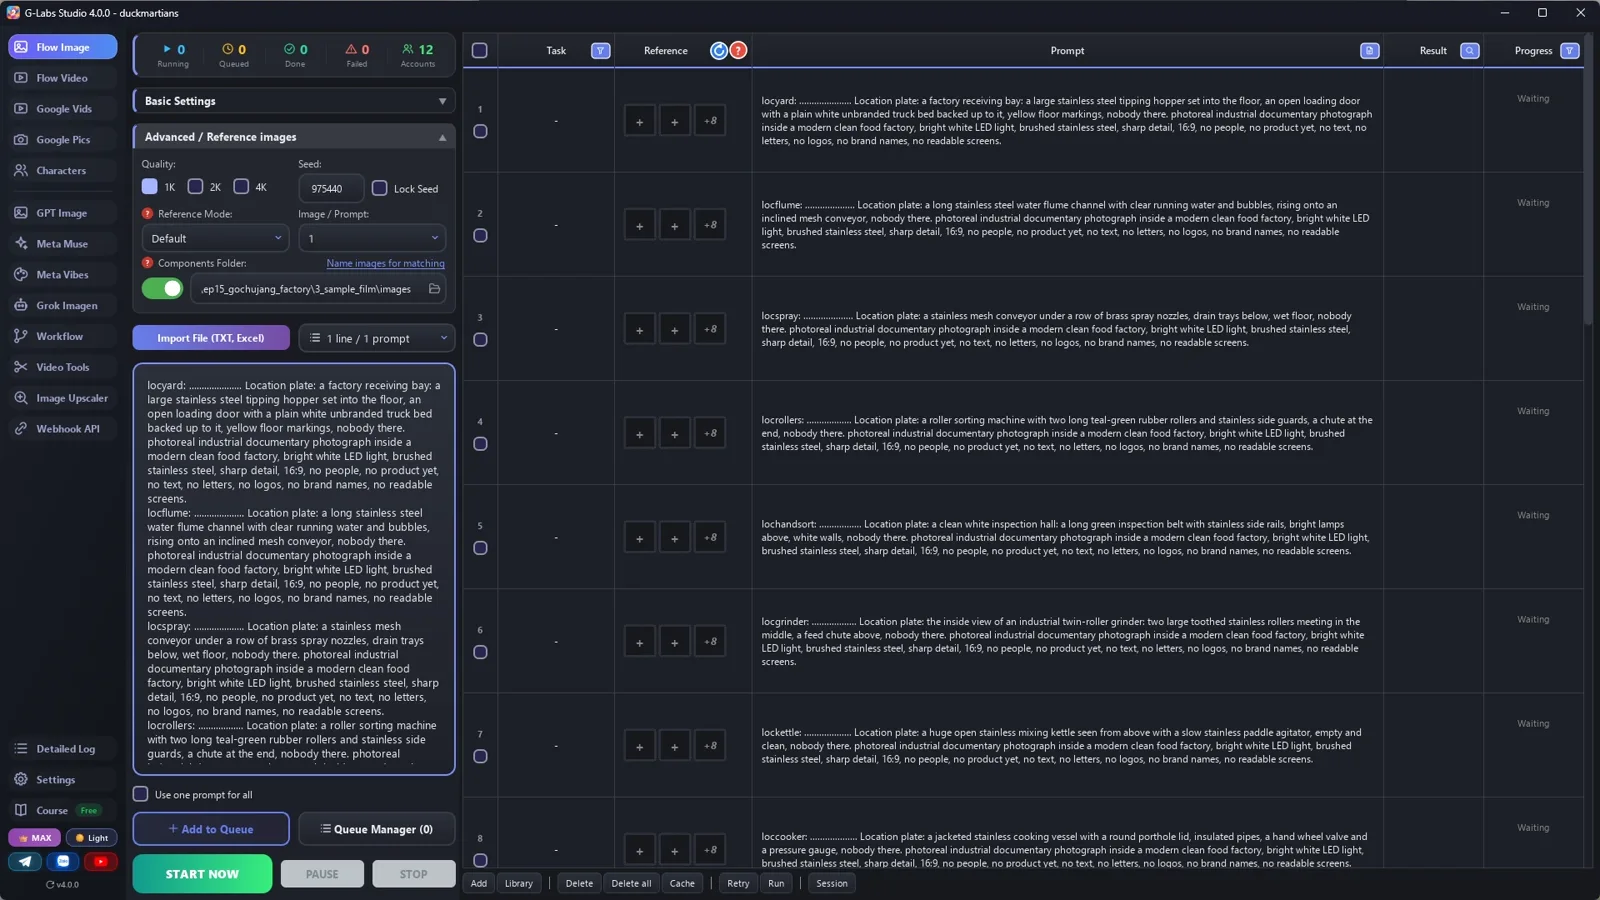
Task: Open the Components Folder help icon
Action: pyautogui.click(x=147, y=263)
